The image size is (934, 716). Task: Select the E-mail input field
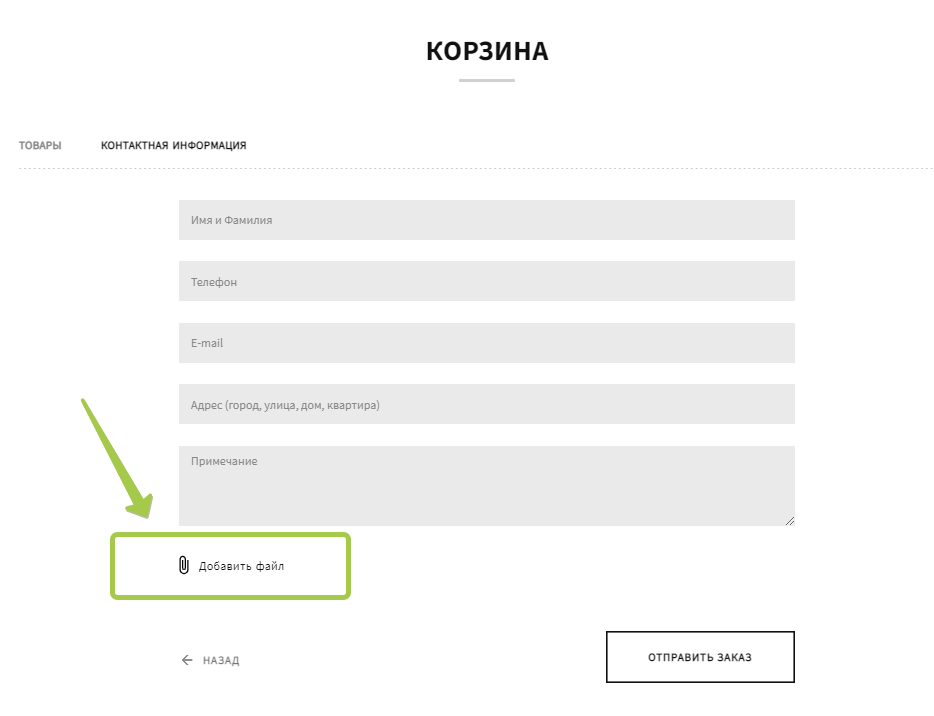(x=486, y=343)
